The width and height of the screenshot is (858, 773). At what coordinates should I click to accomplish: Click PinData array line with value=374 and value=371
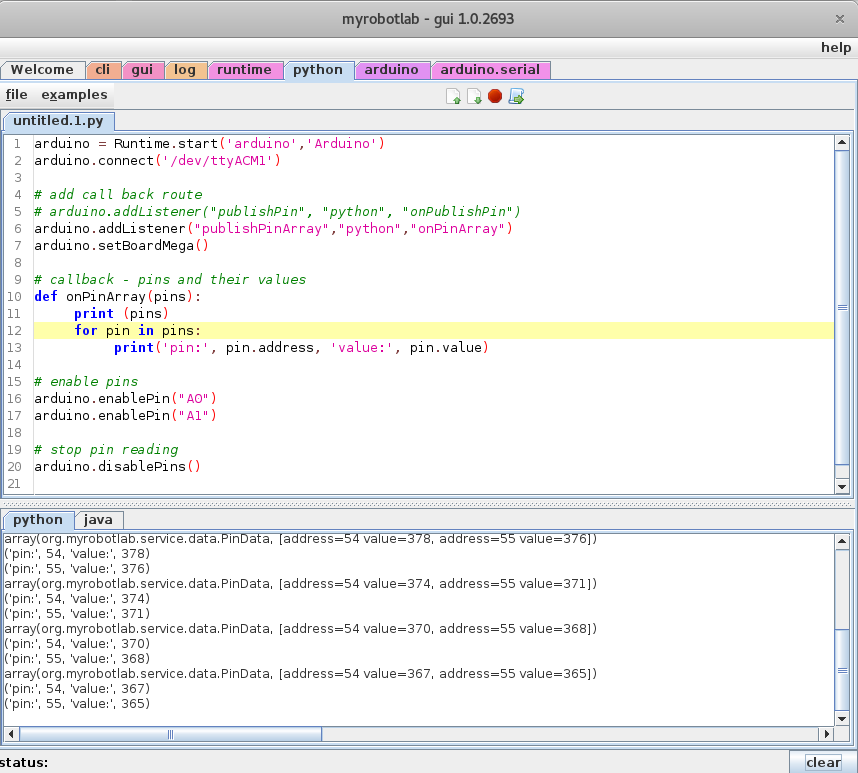[x=300, y=584]
